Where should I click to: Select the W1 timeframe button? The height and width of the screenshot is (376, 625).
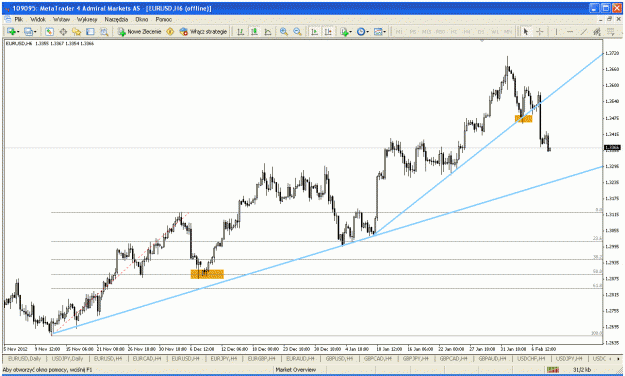click(x=495, y=31)
